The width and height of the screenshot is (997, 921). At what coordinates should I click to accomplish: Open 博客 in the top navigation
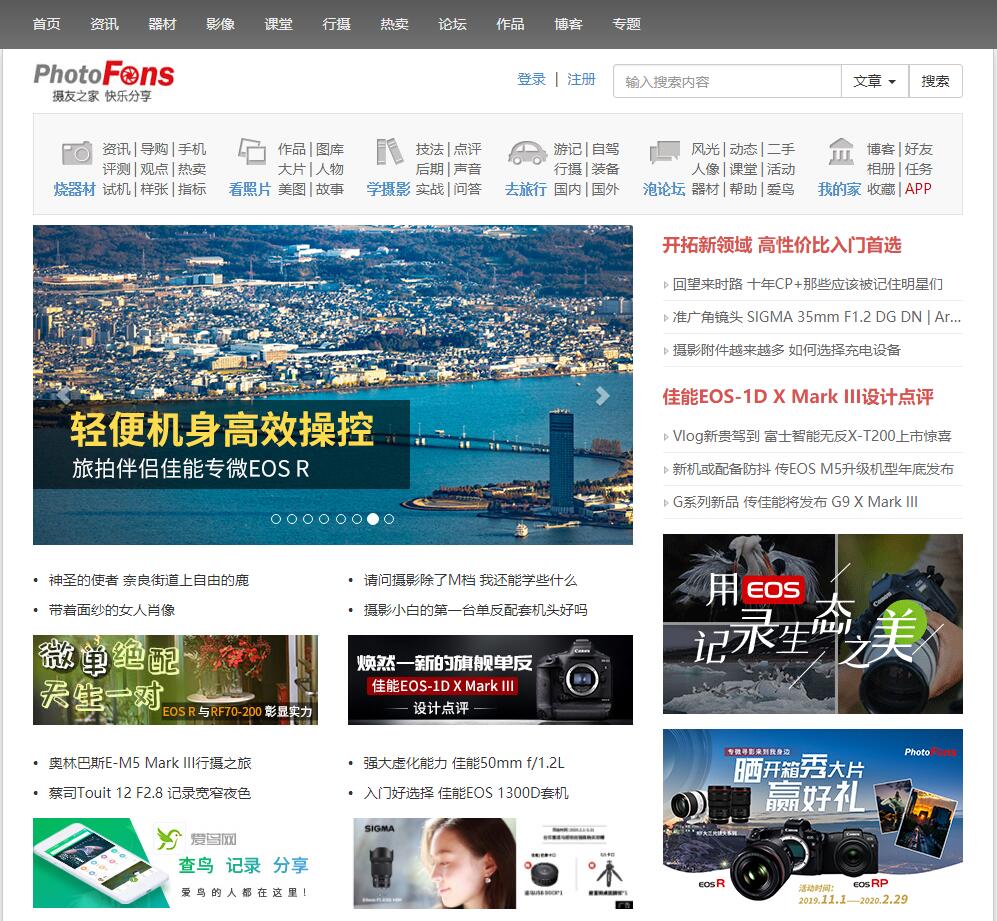(568, 24)
